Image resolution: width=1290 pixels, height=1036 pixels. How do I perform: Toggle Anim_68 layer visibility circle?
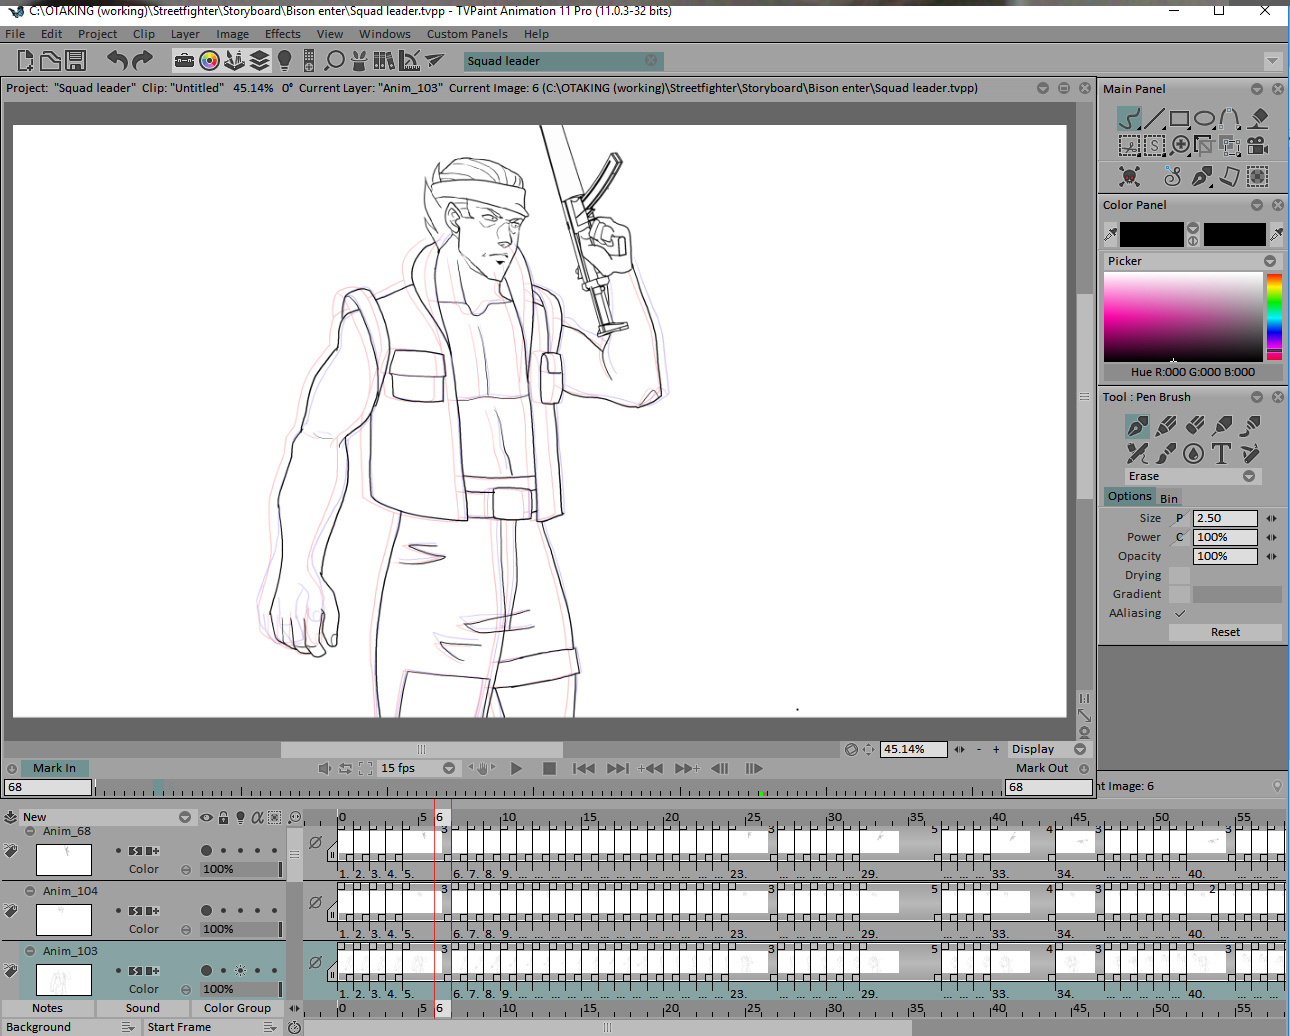(x=206, y=851)
